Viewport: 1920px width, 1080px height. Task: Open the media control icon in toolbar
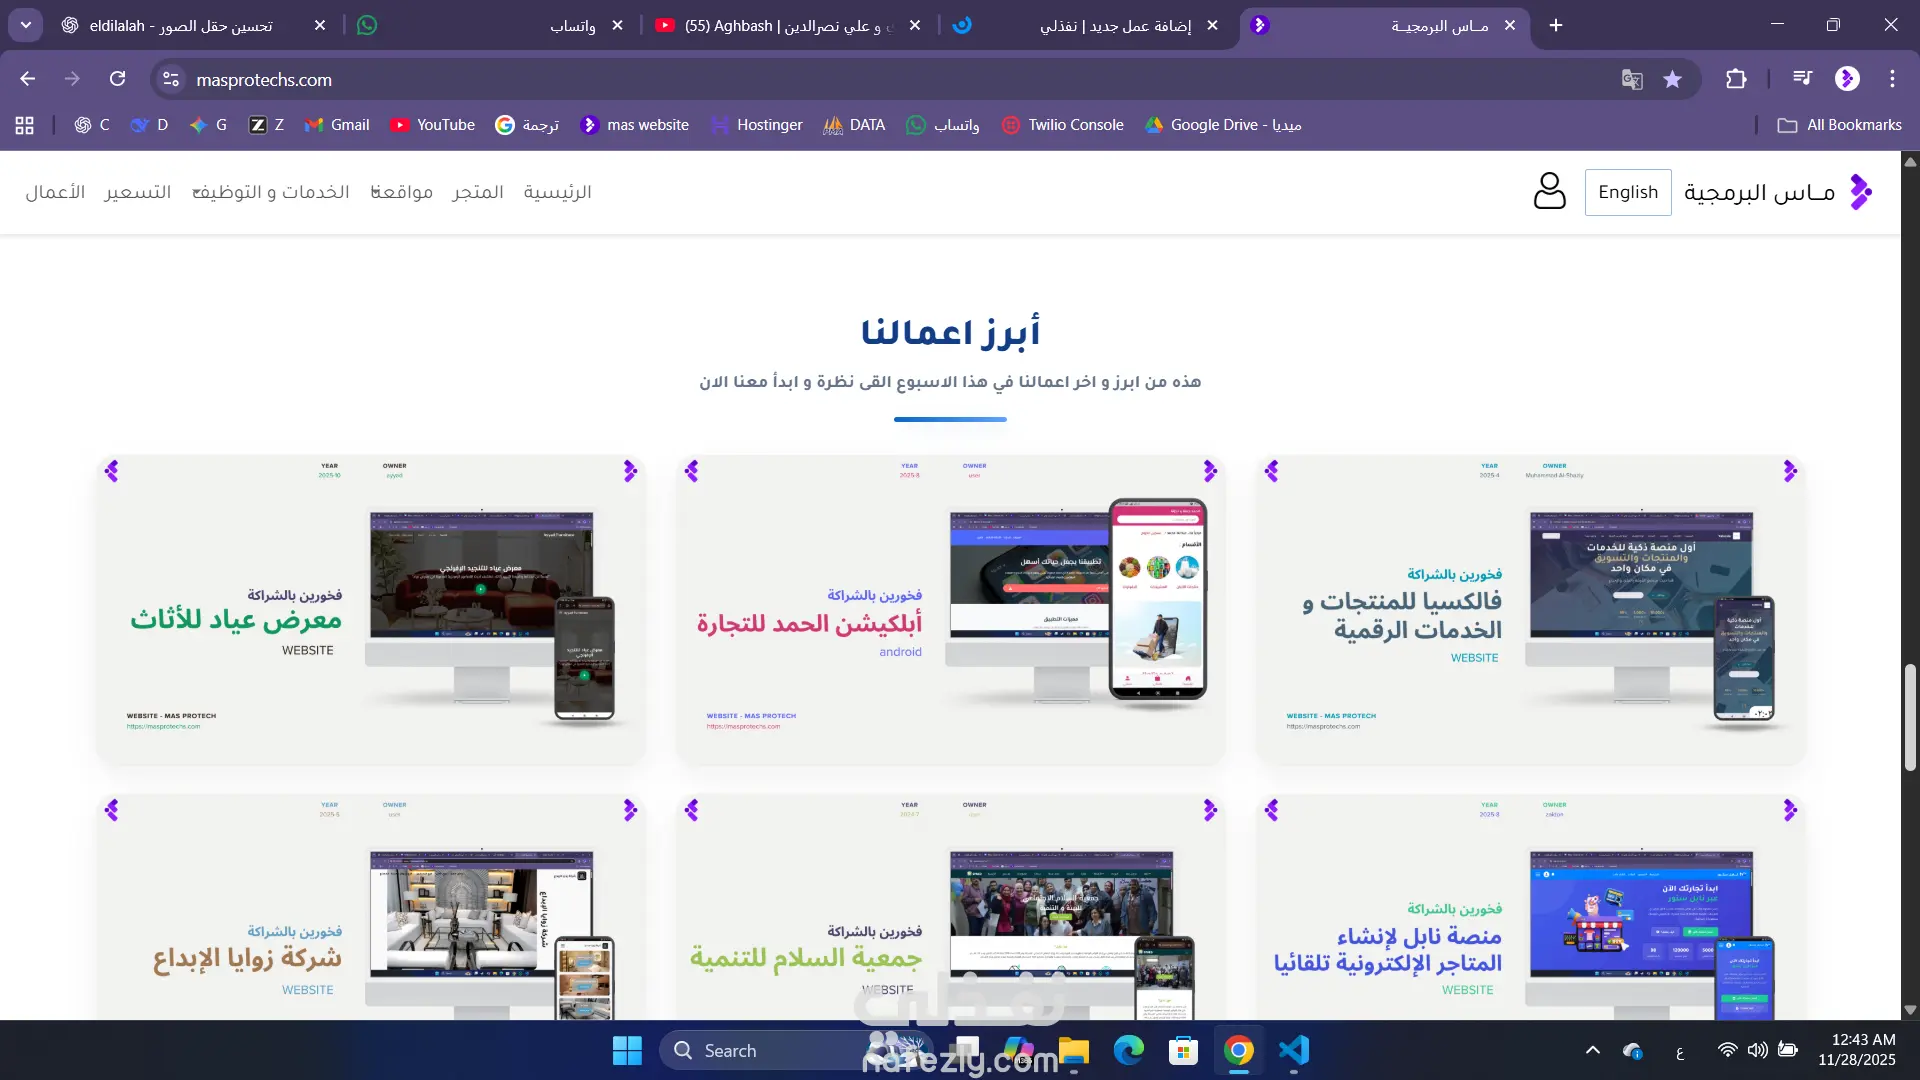1802,79
